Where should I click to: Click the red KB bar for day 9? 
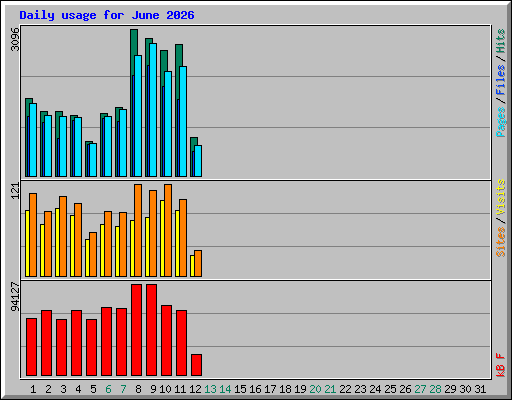point(151,330)
